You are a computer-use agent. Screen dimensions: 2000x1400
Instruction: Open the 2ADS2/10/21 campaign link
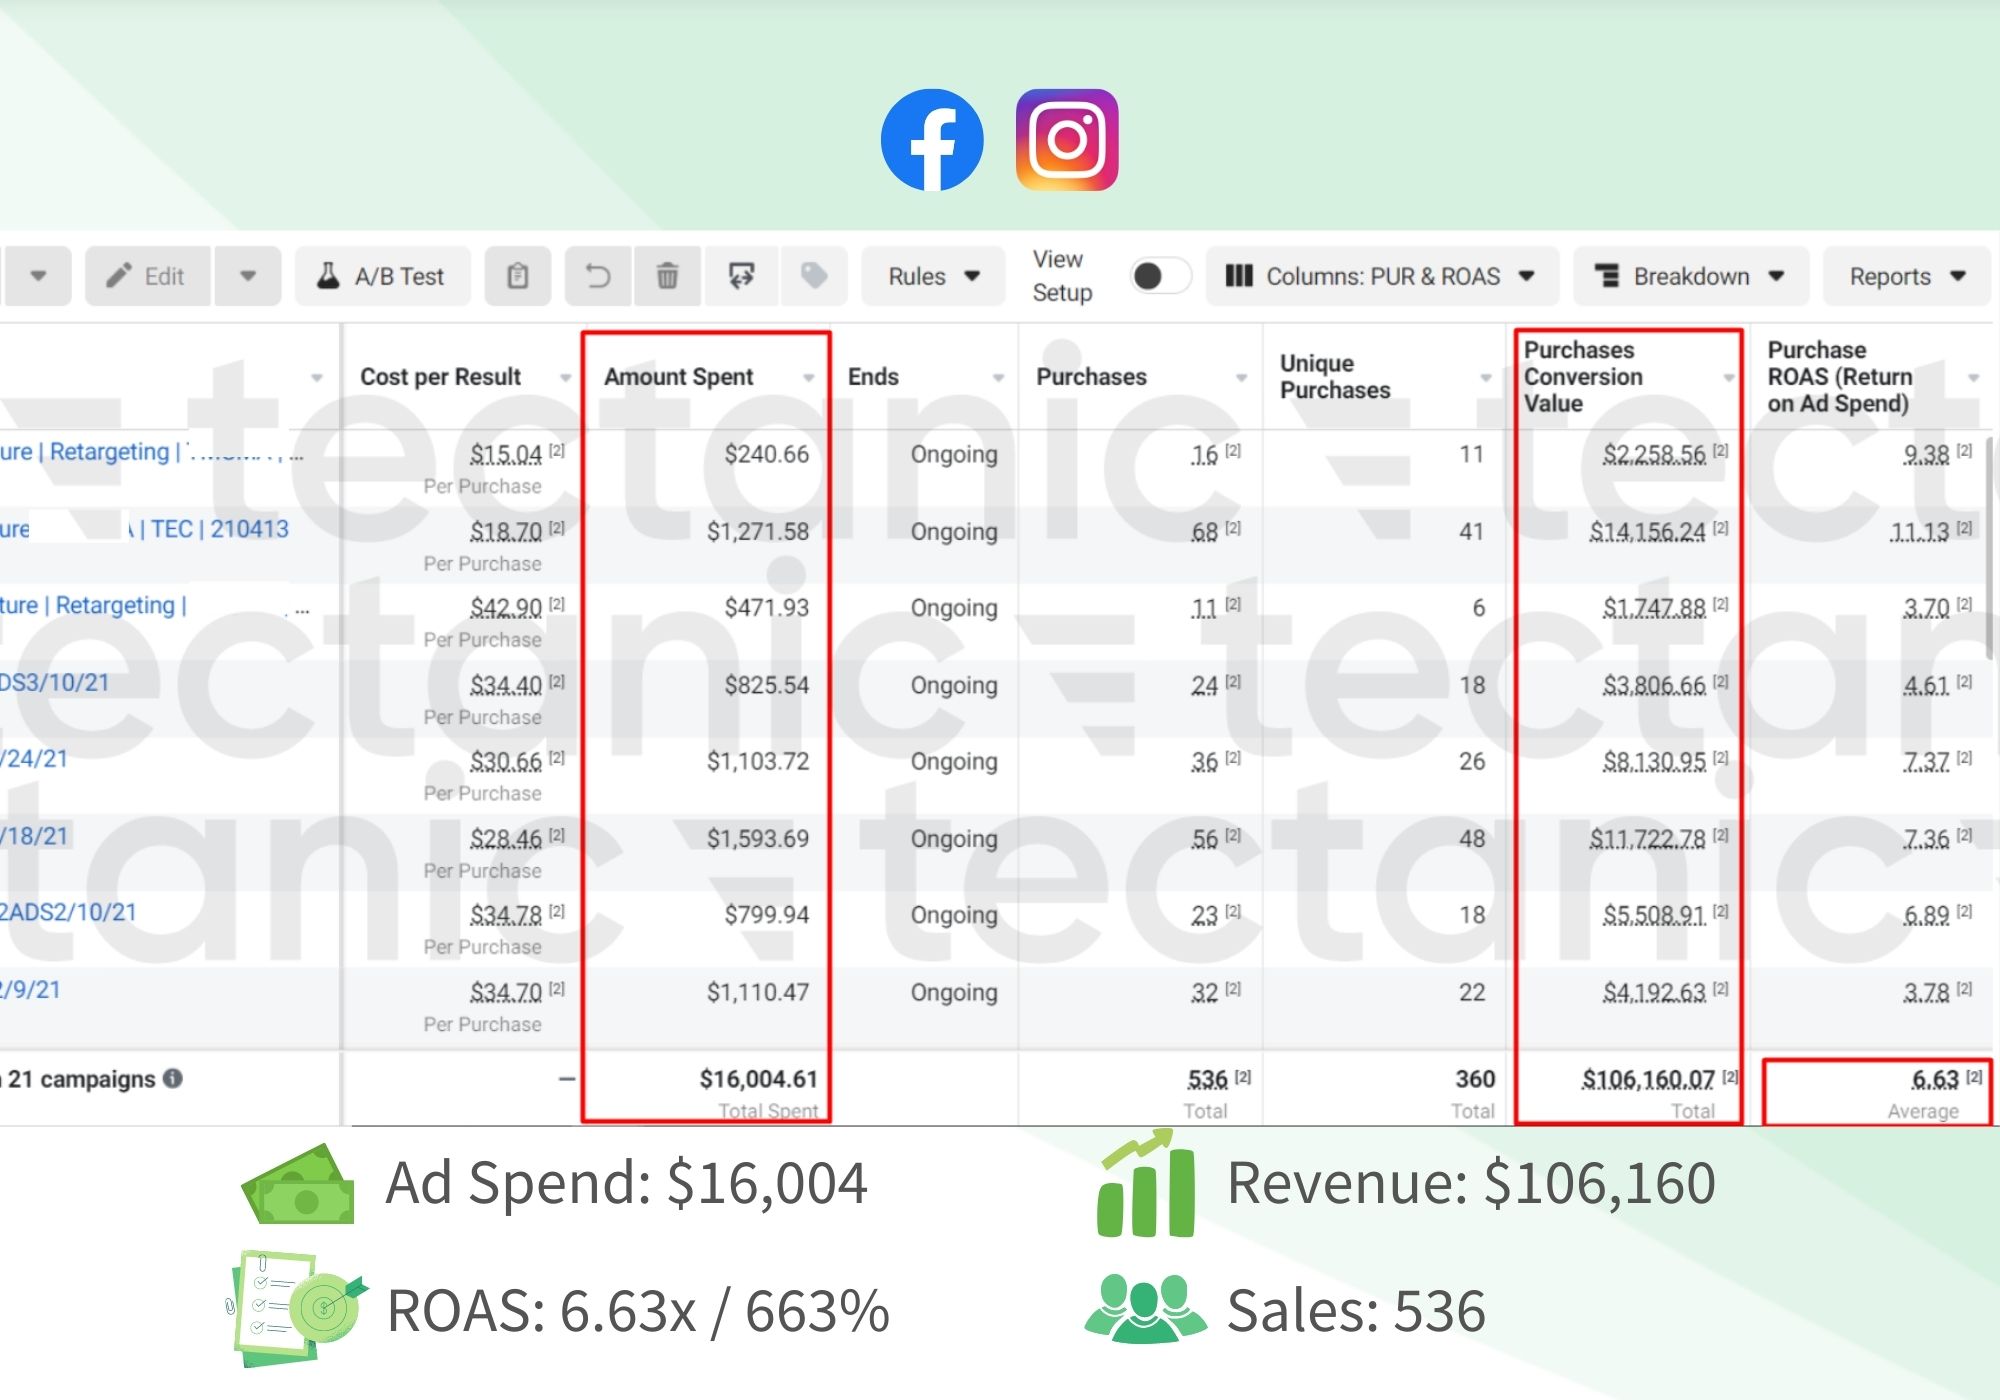click(68, 912)
